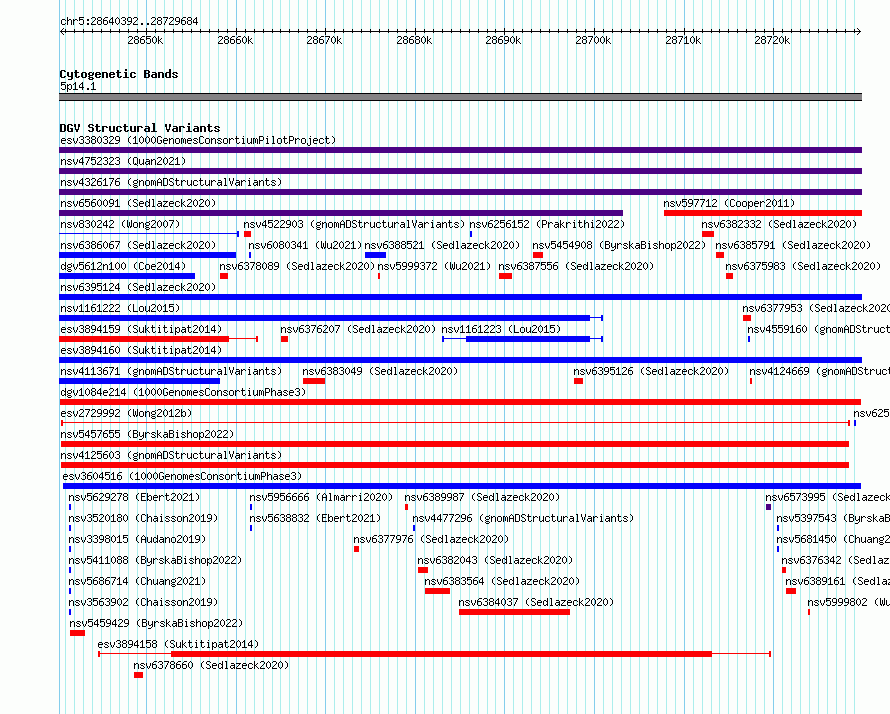The width and height of the screenshot is (890, 714).
Task: Click nsv6375983 (Sedlazeck2020) label
Action: coord(803,266)
